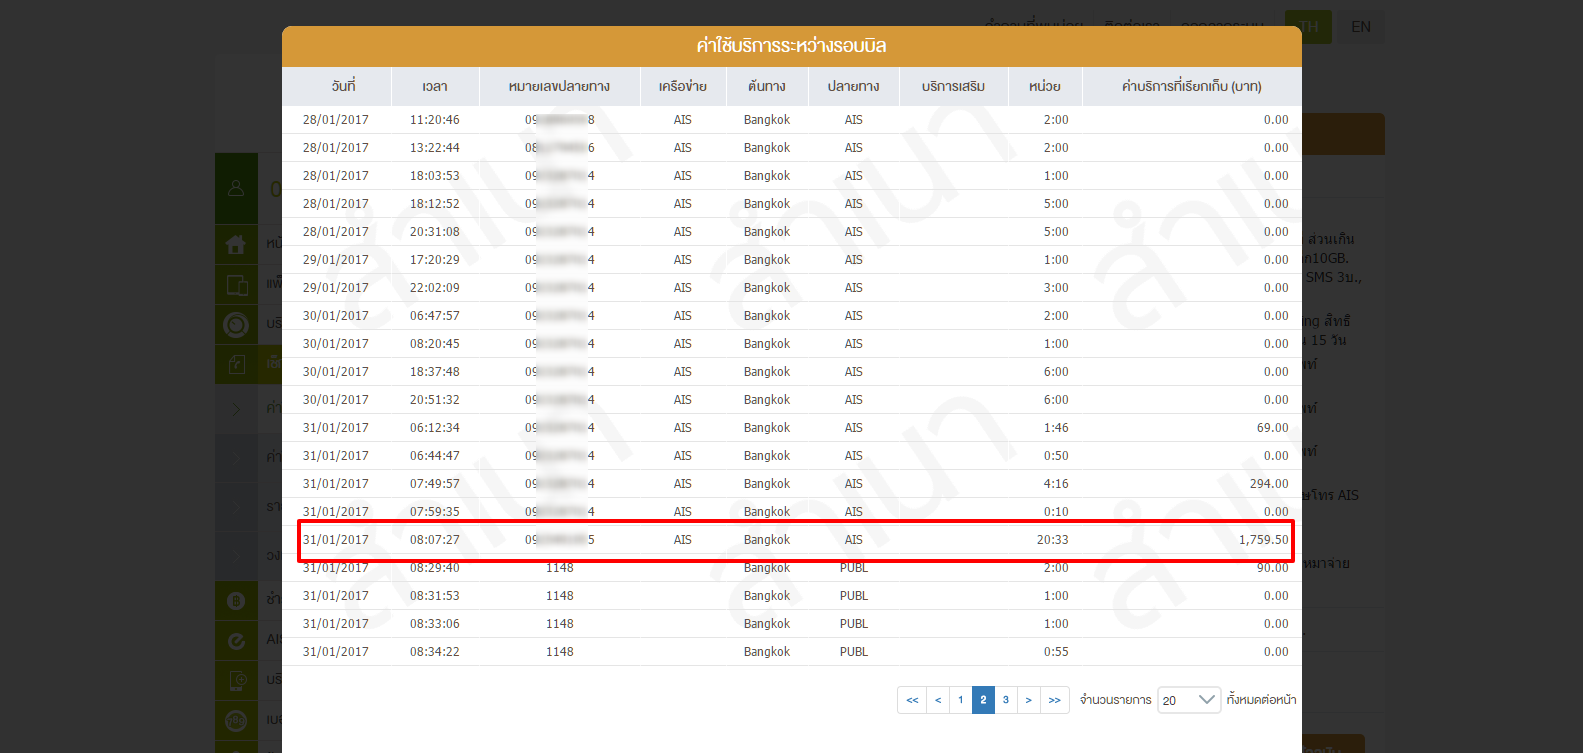Click the duration cell 1:46

click(x=1056, y=428)
